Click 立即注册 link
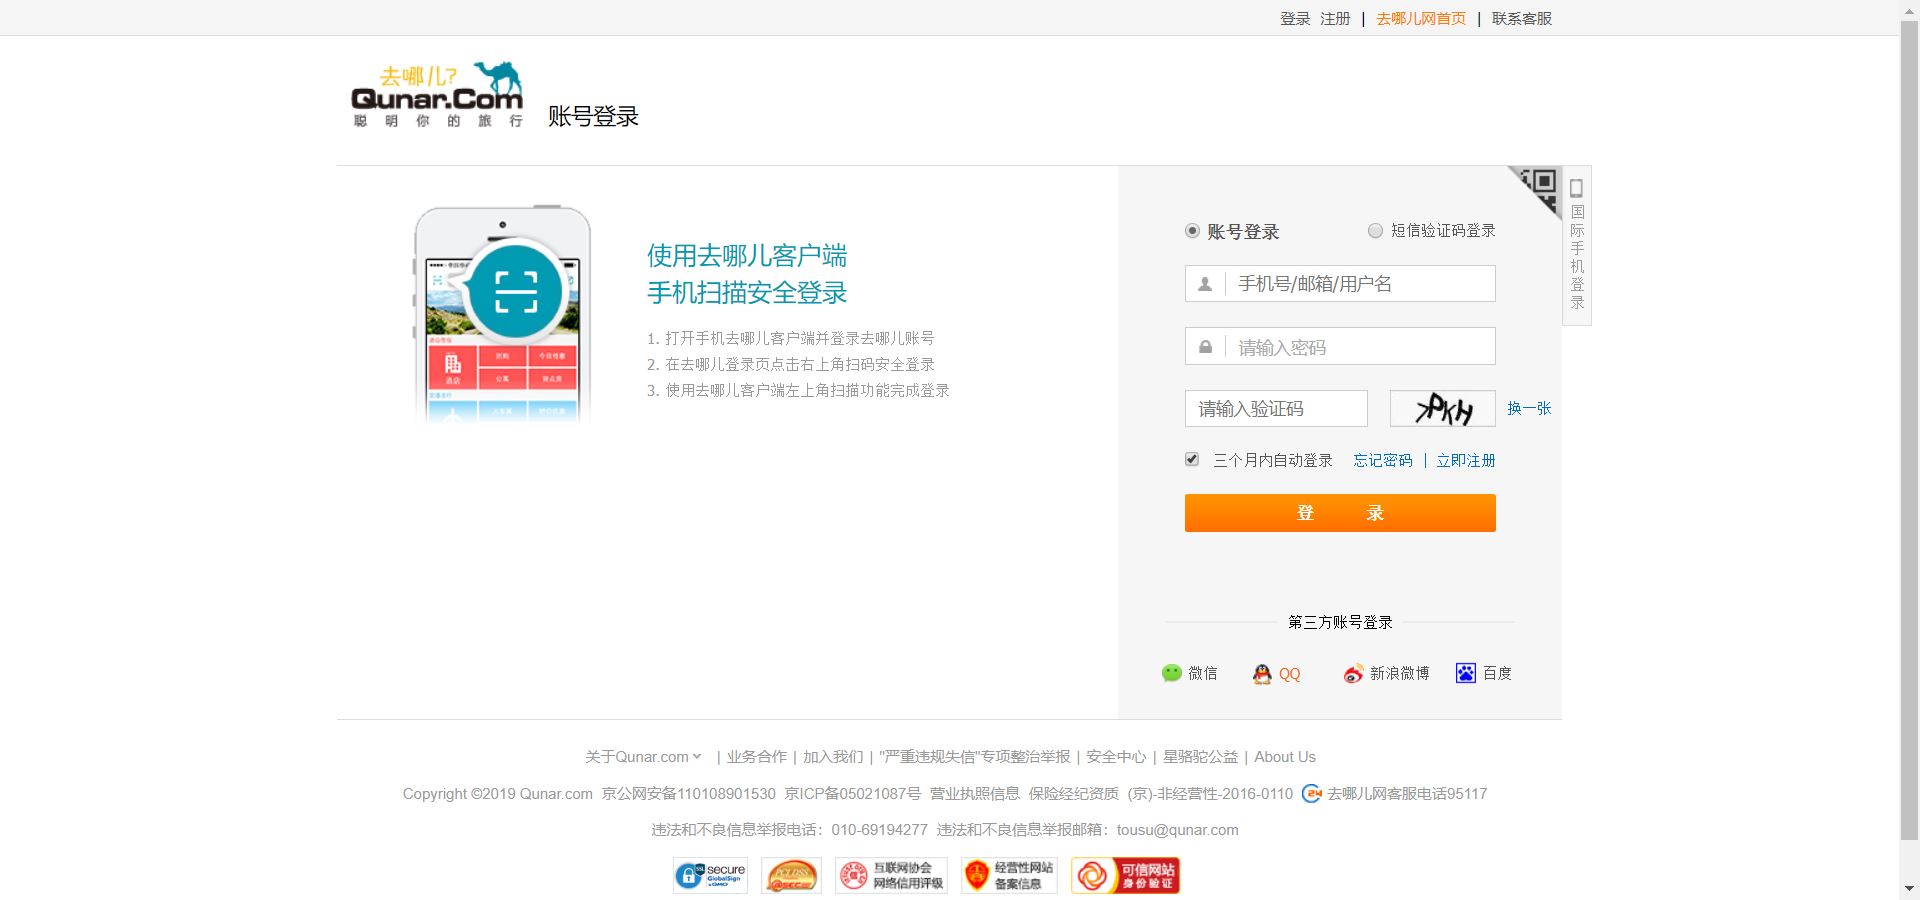The image size is (1920, 900). (x=1466, y=460)
